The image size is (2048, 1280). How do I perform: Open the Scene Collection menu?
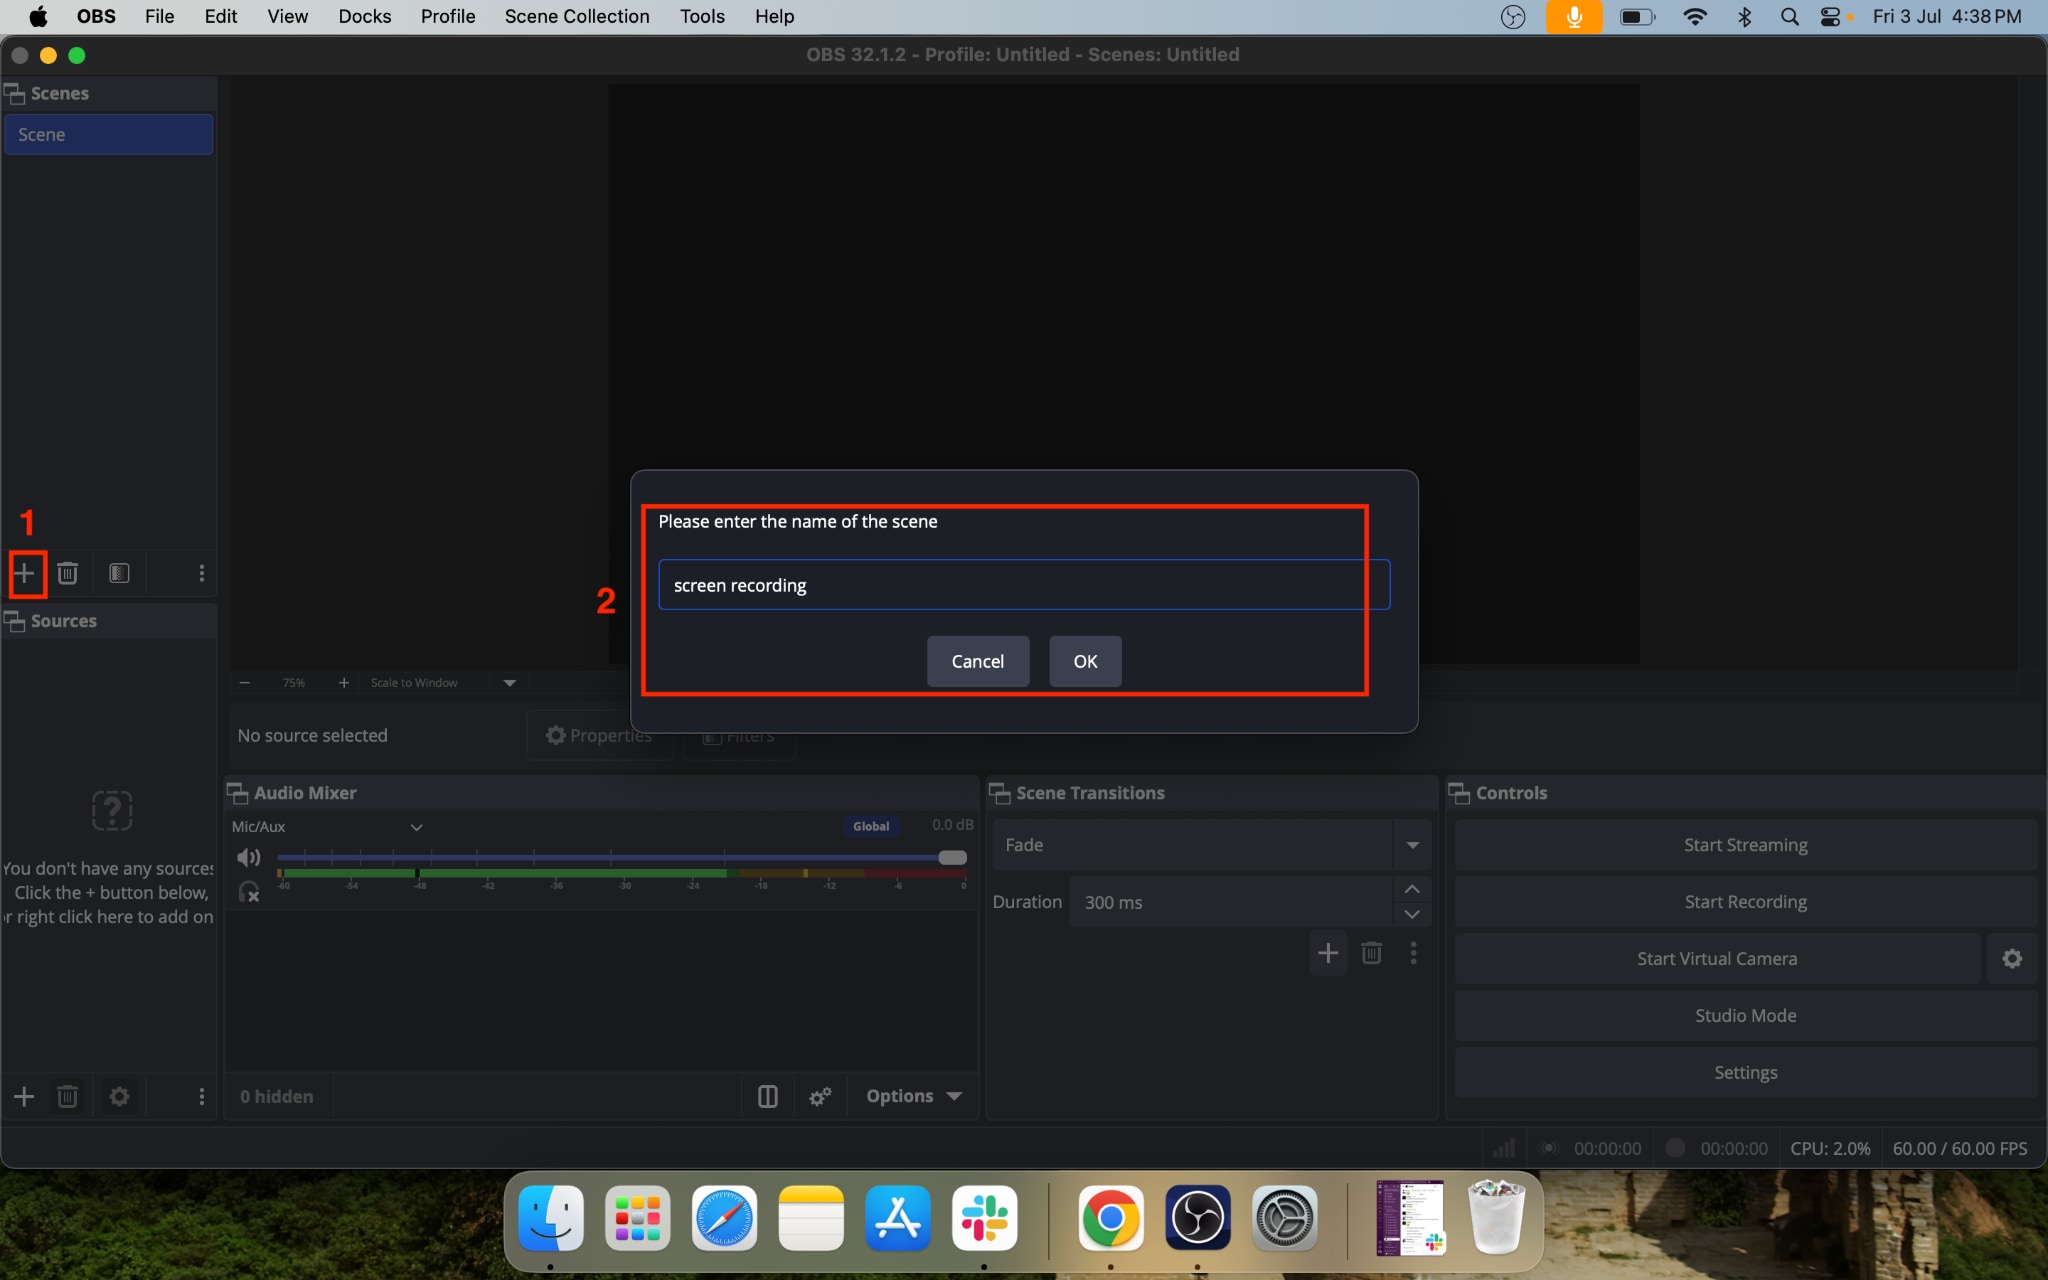[x=577, y=17]
